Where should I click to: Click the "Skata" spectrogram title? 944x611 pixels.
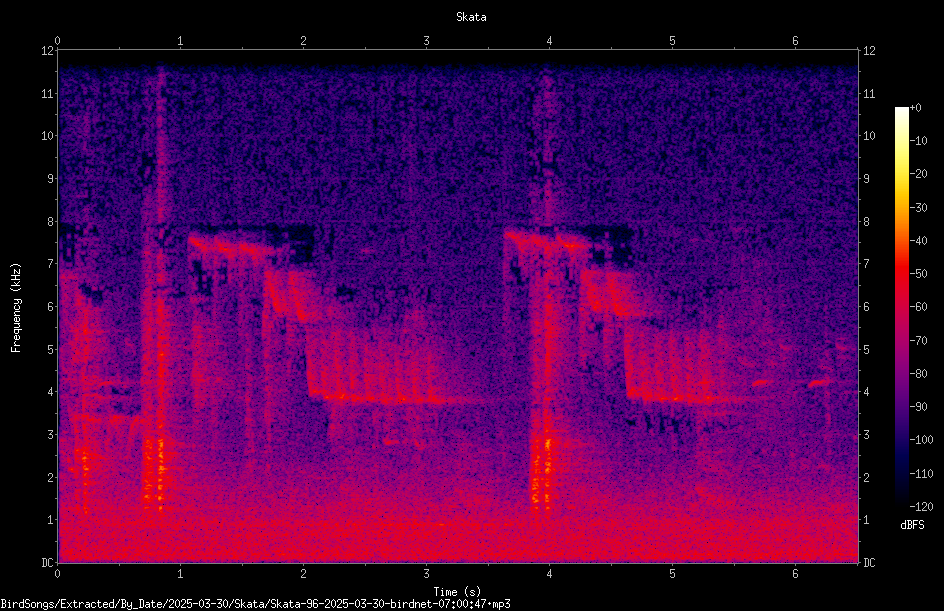[x=471, y=17]
